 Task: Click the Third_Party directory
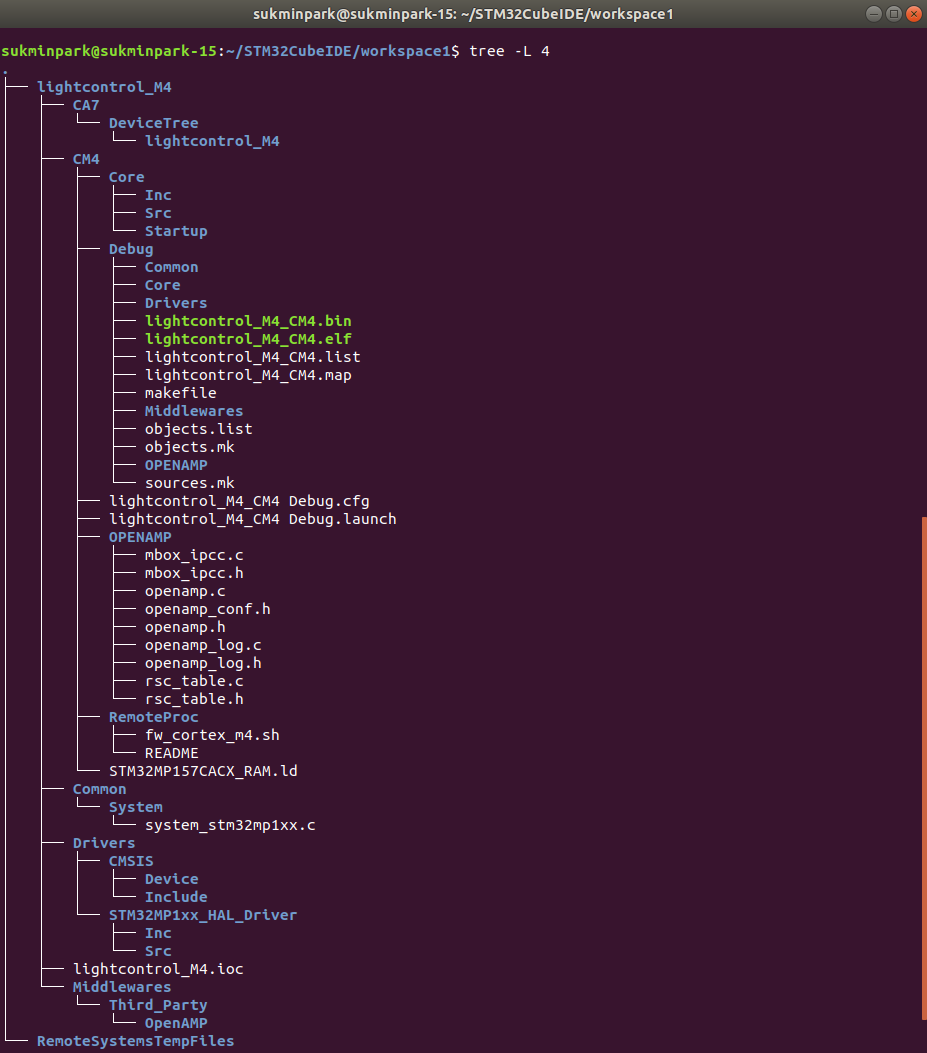pos(158,1005)
